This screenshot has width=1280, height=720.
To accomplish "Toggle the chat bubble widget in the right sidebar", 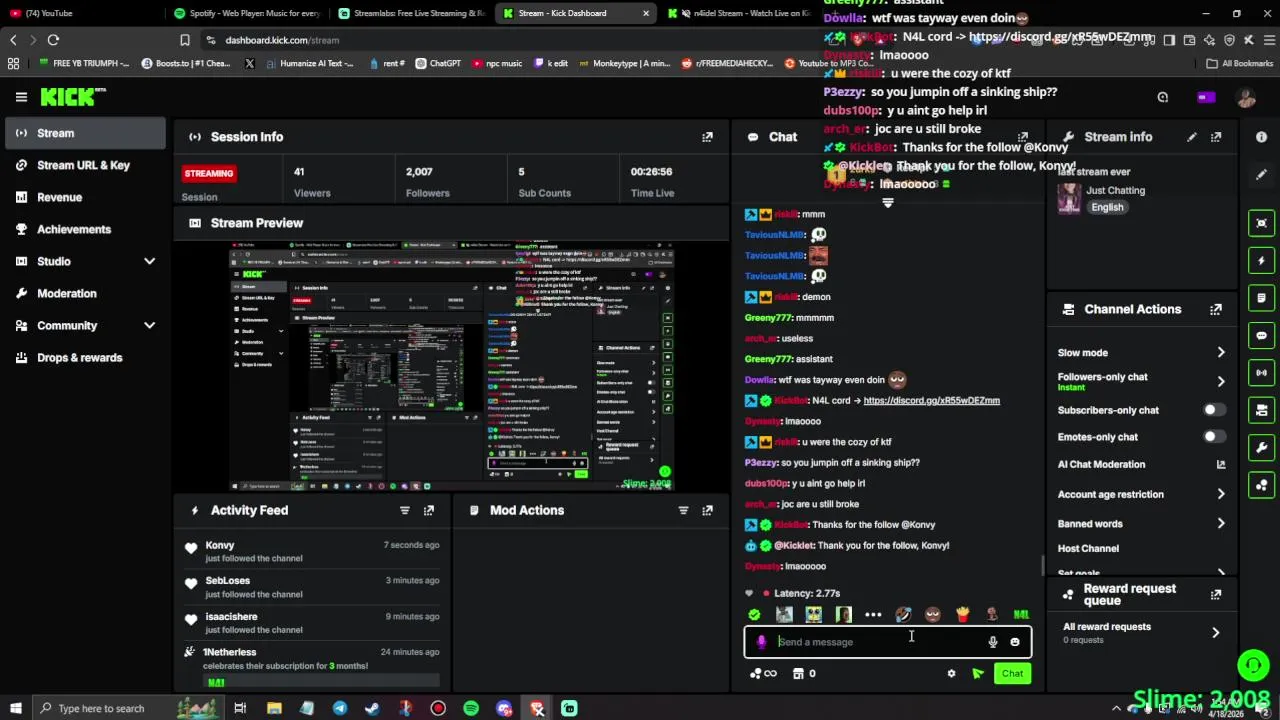I will (1261, 336).
